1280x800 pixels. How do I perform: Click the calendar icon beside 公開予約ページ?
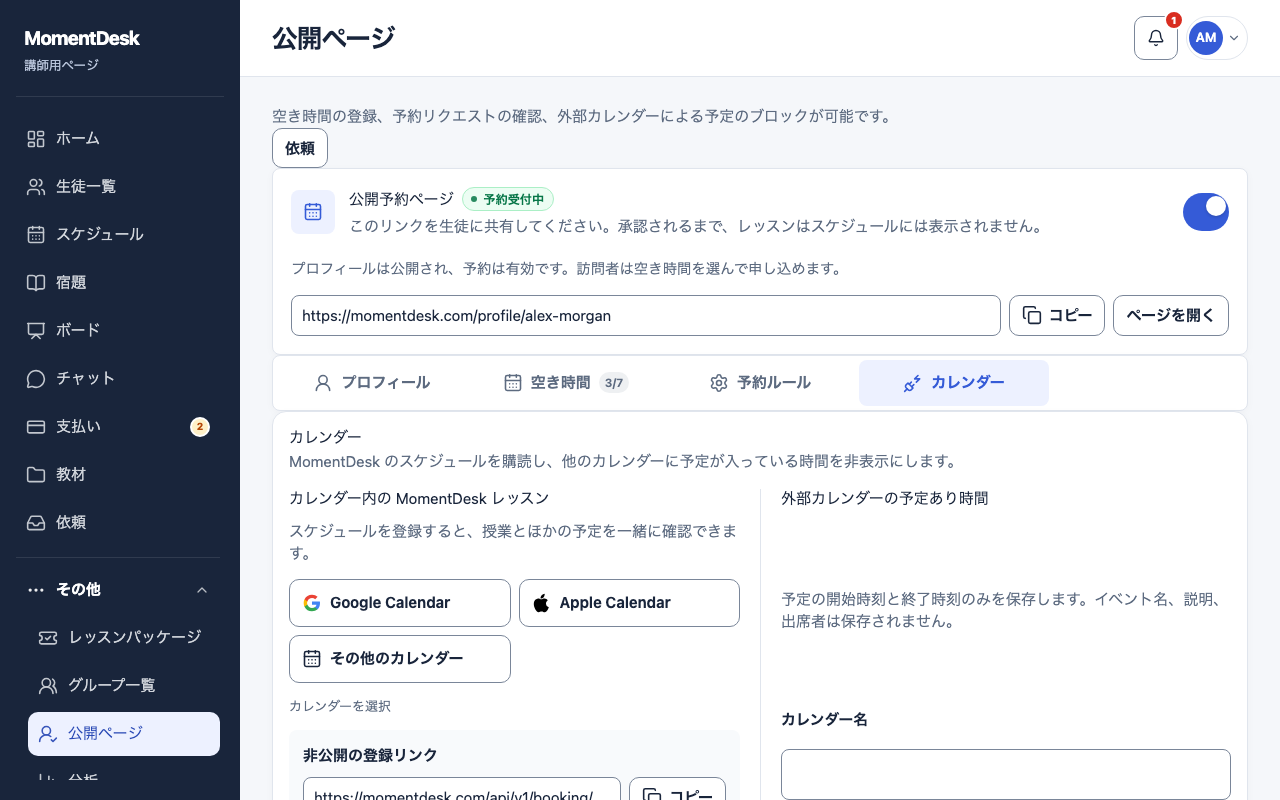(313, 212)
